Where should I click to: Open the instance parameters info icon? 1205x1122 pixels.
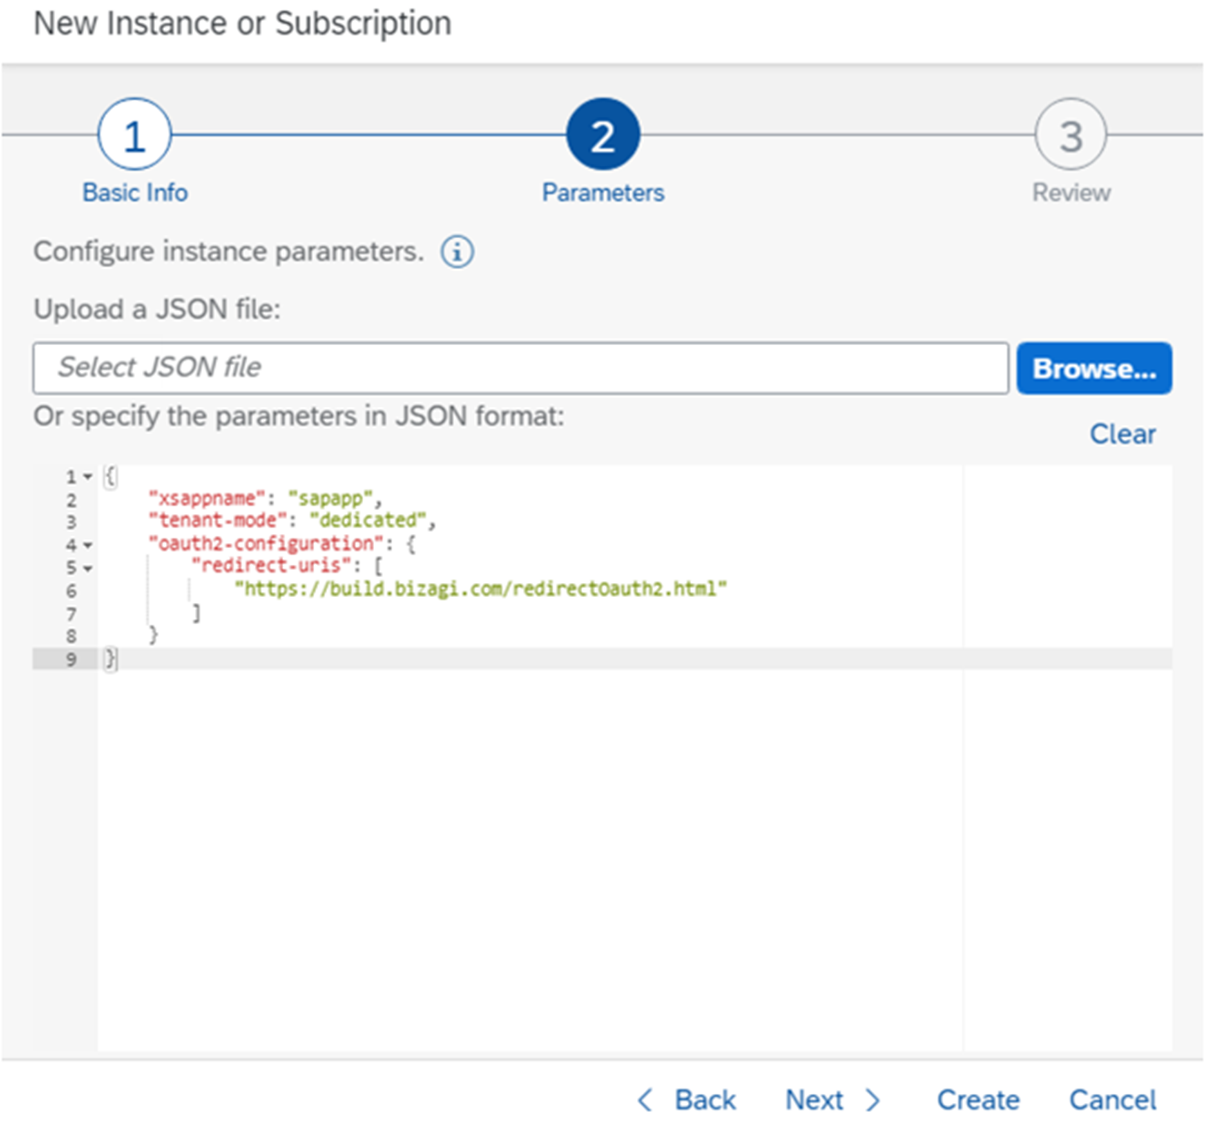point(457,252)
